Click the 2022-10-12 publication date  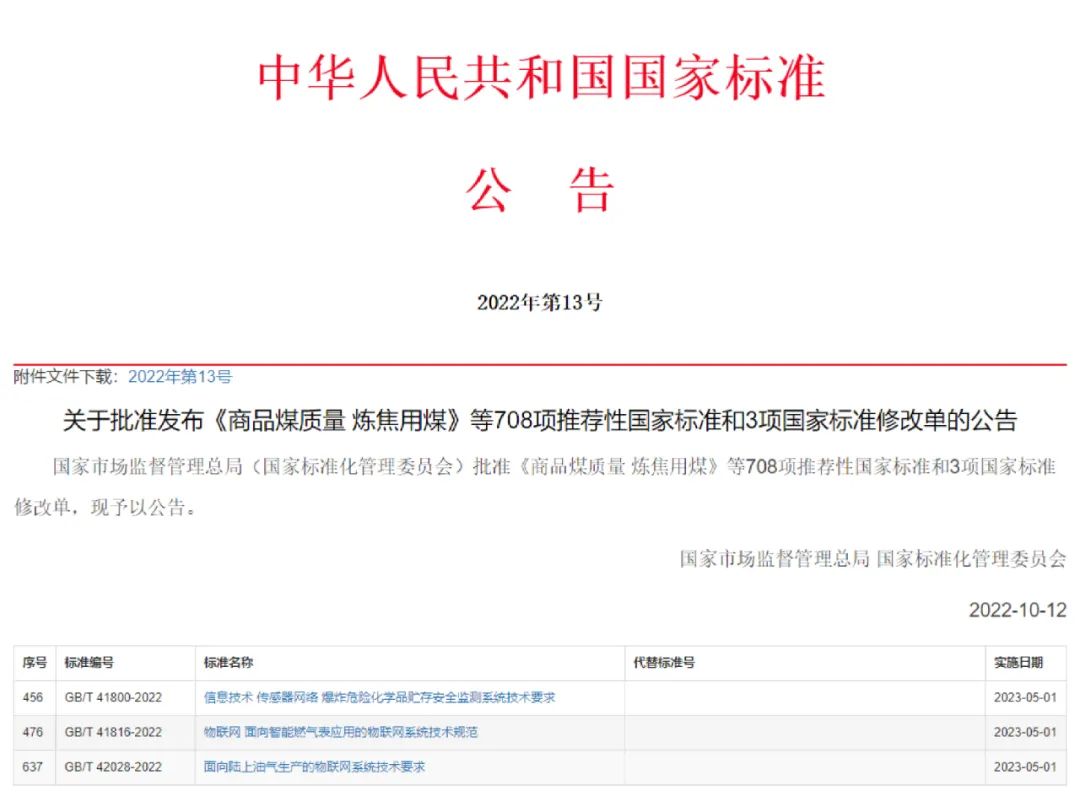(x=1017, y=610)
